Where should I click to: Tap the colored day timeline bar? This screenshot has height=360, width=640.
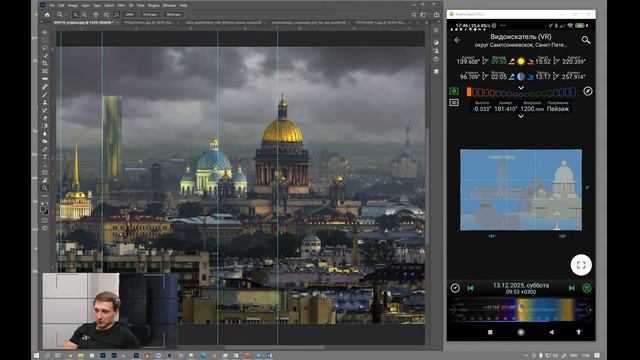point(521,310)
